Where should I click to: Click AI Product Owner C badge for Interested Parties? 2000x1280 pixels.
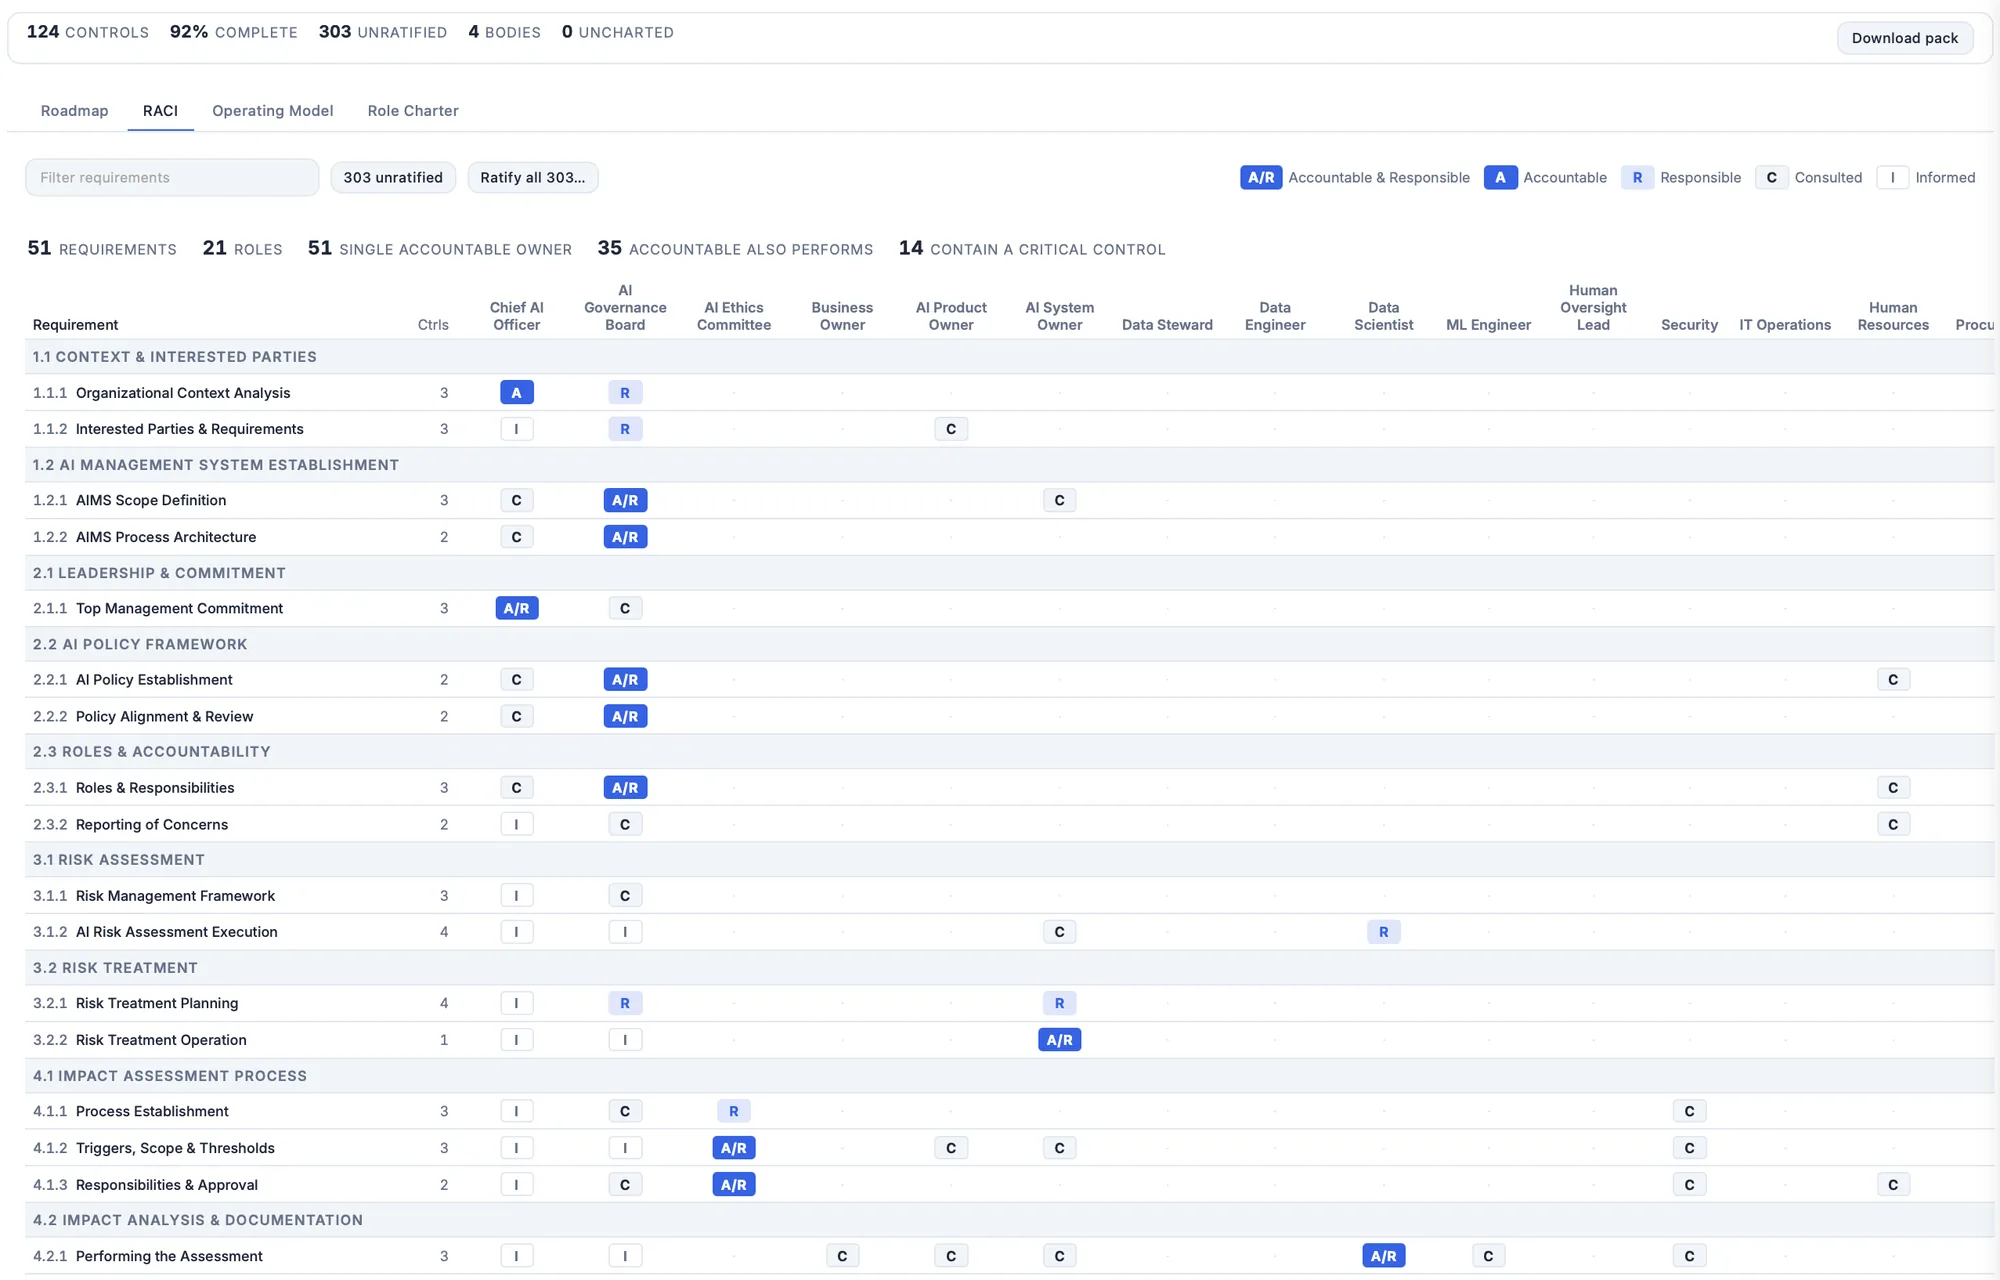coord(951,429)
